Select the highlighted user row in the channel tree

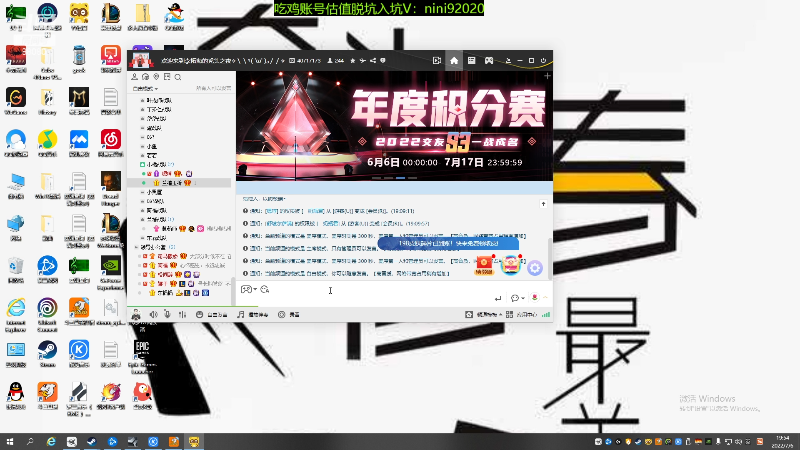tap(181, 183)
